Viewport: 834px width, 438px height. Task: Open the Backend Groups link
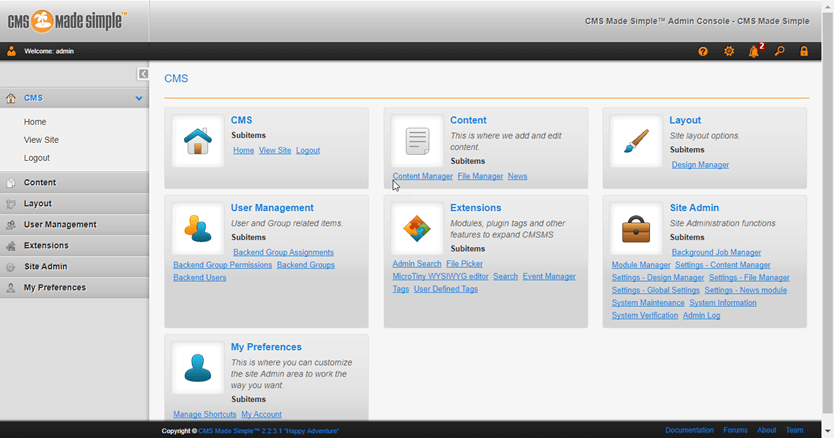[x=306, y=265]
